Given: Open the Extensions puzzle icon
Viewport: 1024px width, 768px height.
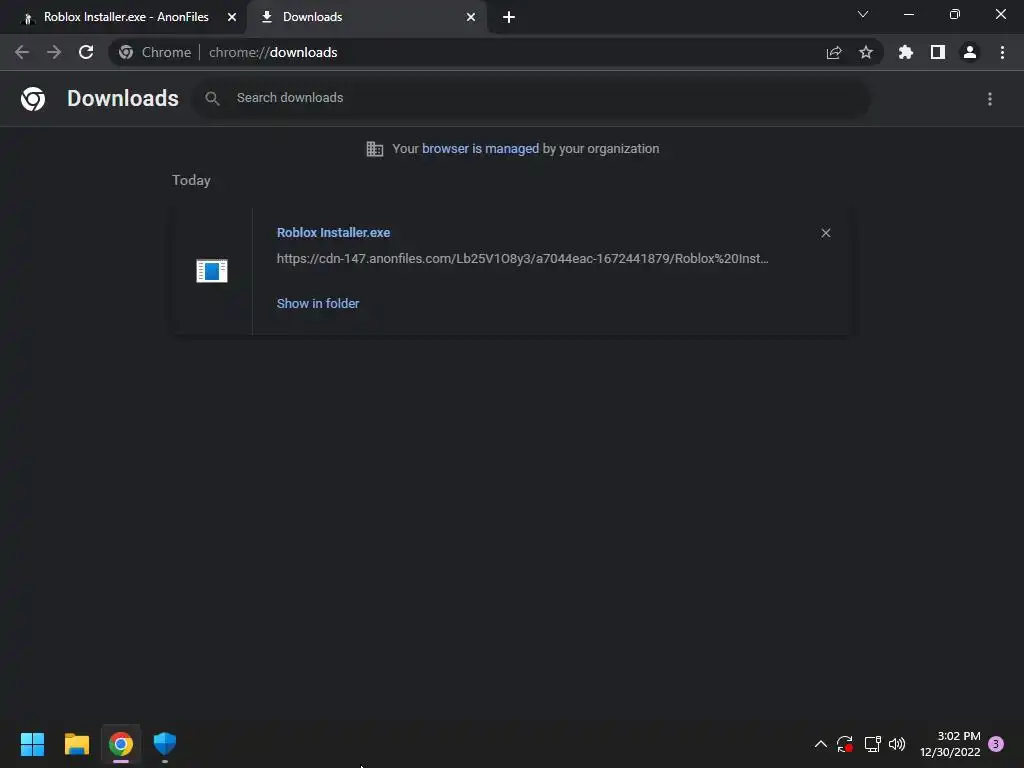Looking at the screenshot, I should [x=906, y=52].
